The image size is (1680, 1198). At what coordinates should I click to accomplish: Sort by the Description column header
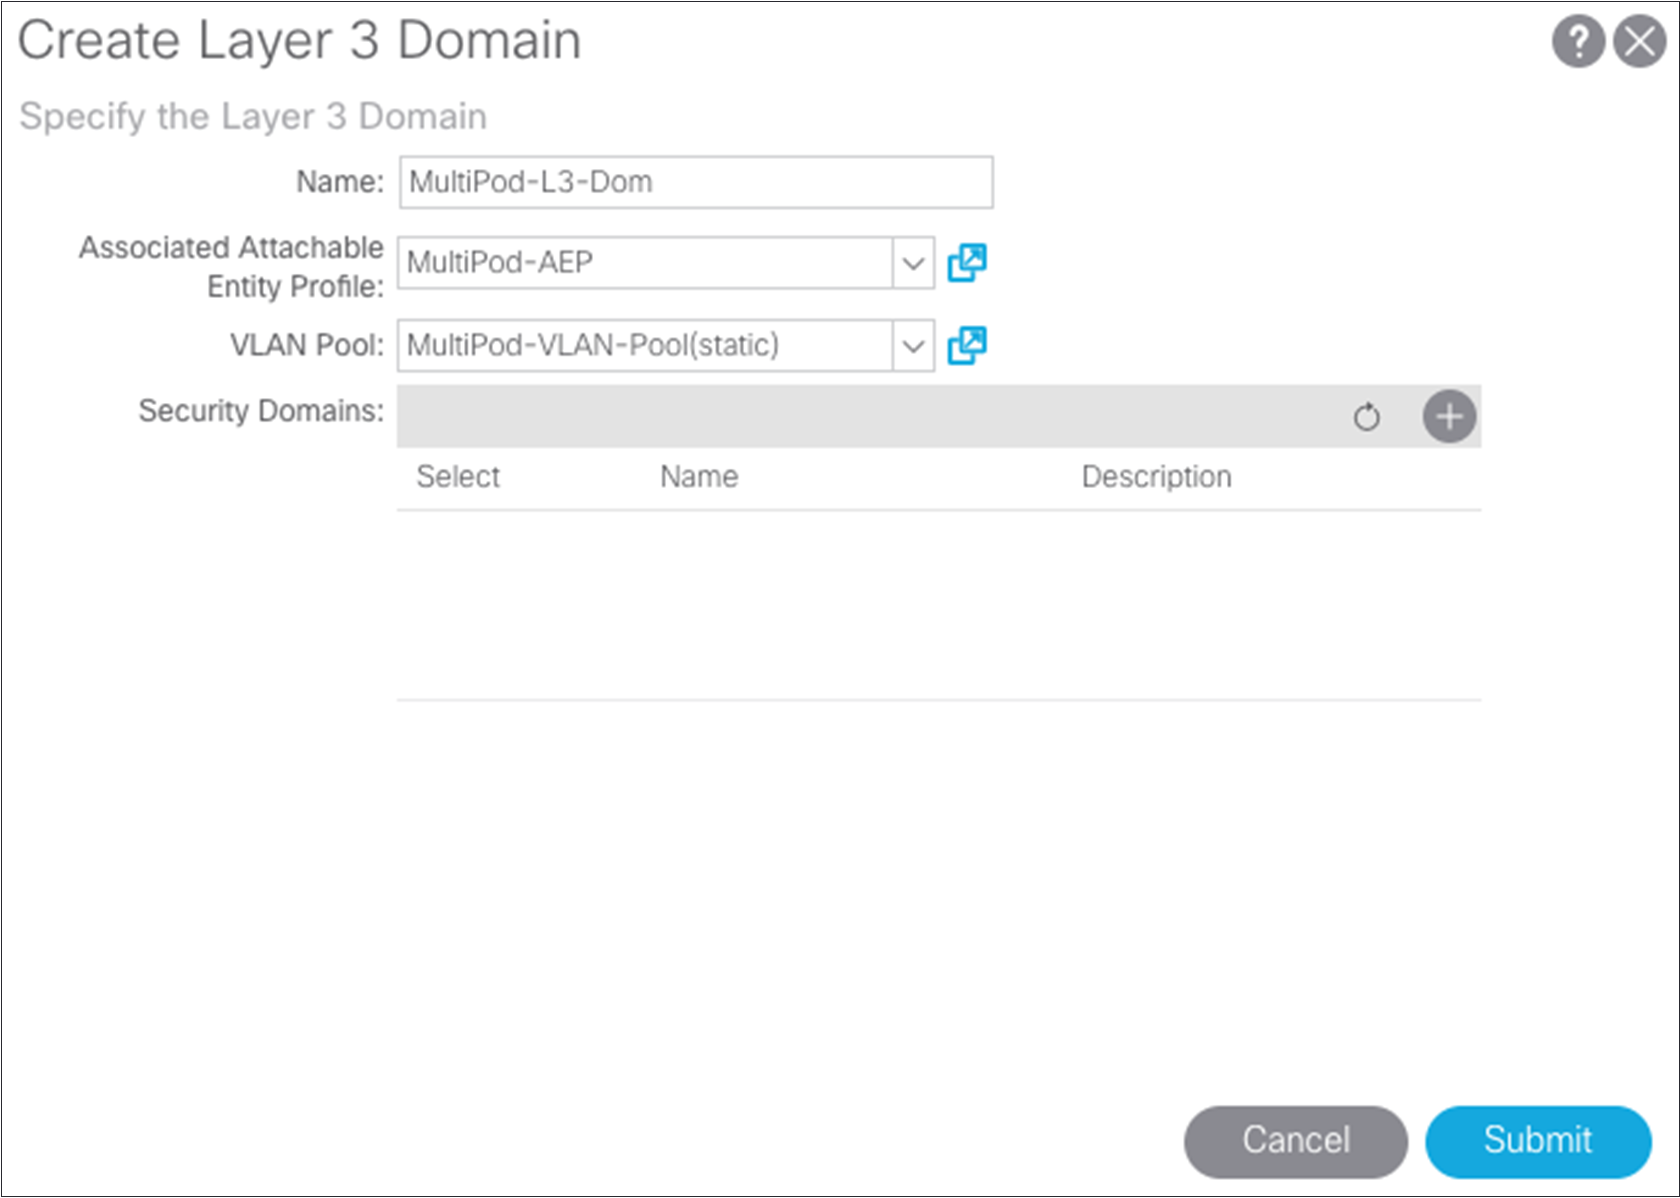pos(1157,477)
